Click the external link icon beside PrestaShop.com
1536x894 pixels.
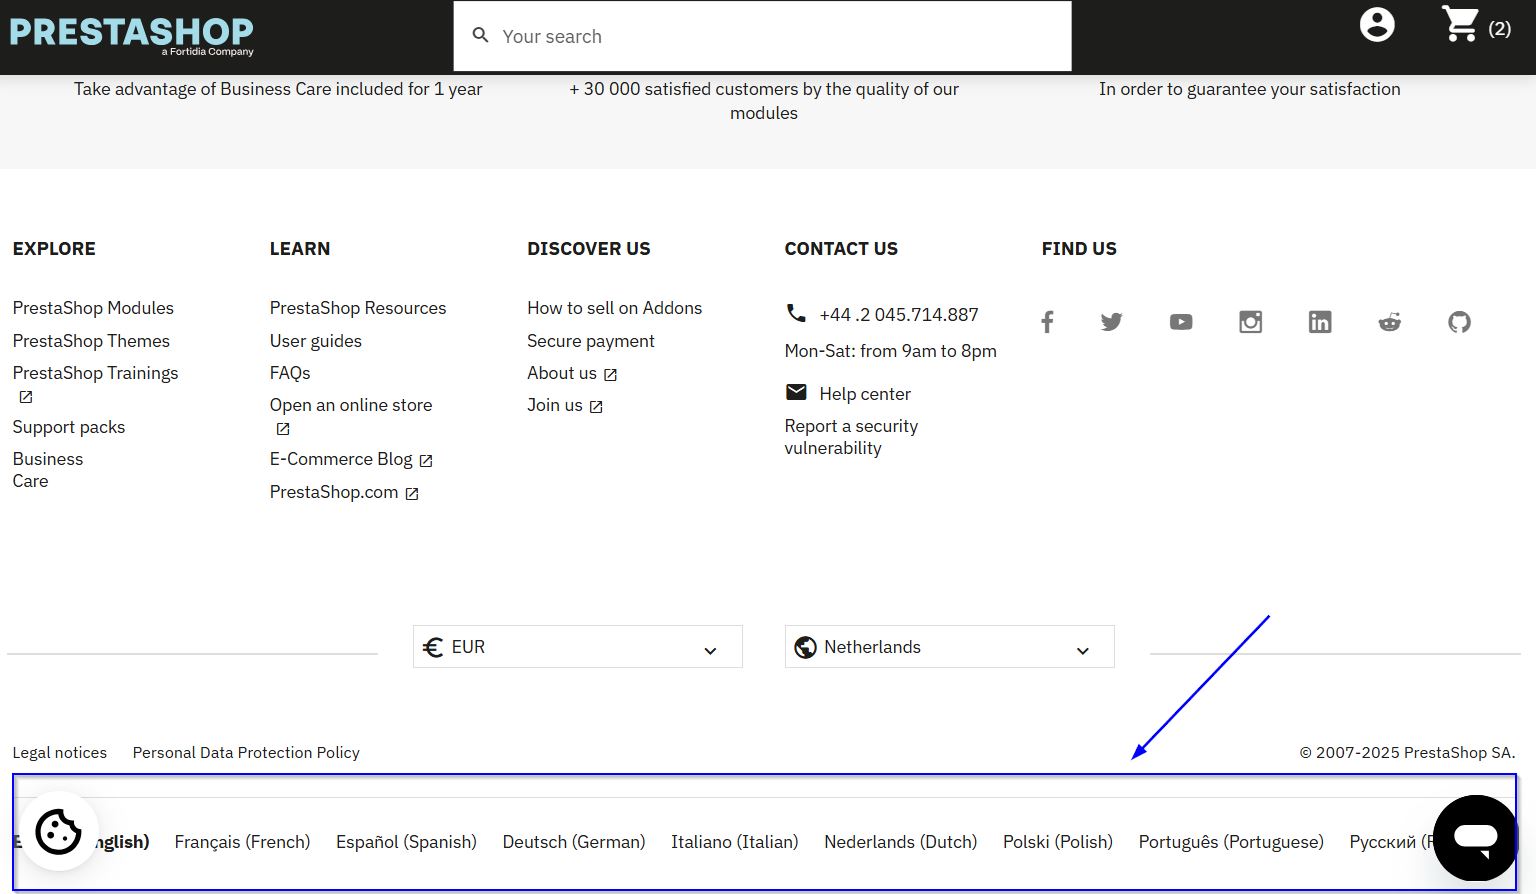point(412,494)
